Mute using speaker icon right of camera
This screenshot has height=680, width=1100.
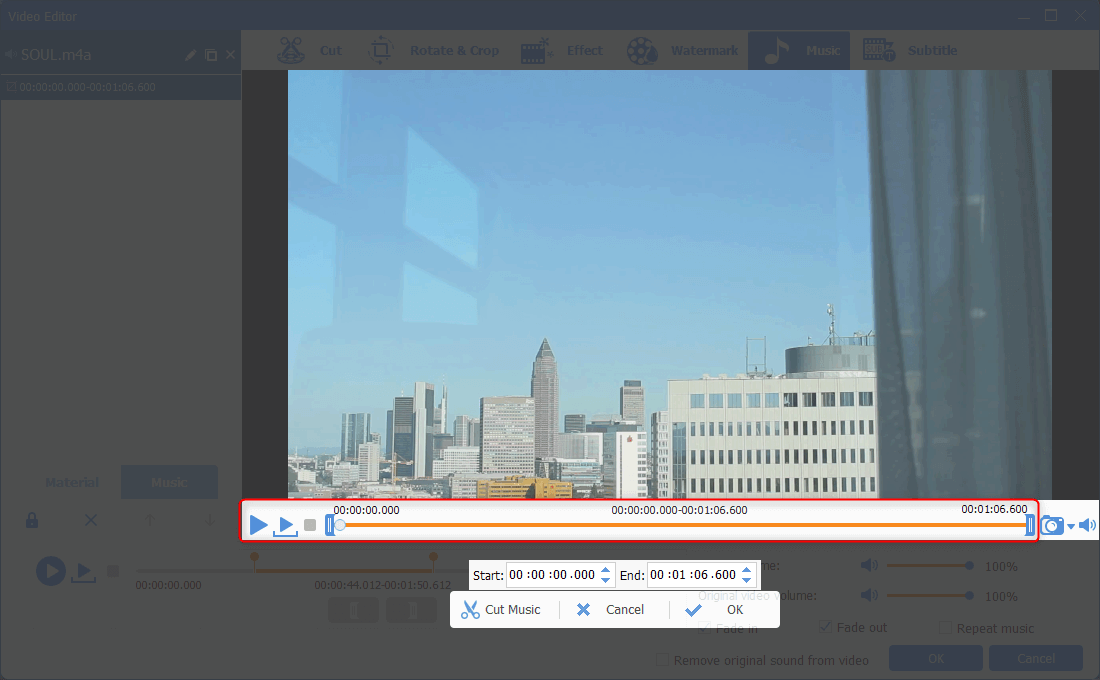click(x=1087, y=525)
